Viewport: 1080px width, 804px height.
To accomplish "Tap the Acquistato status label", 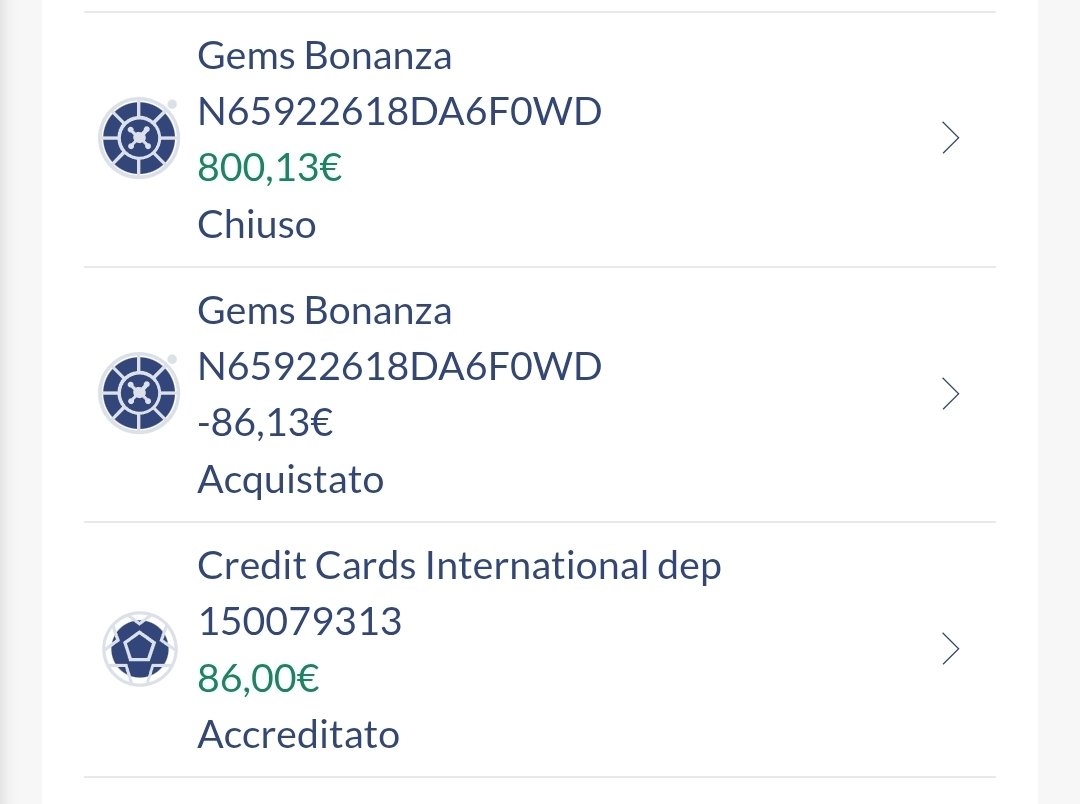I will coord(291,480).
